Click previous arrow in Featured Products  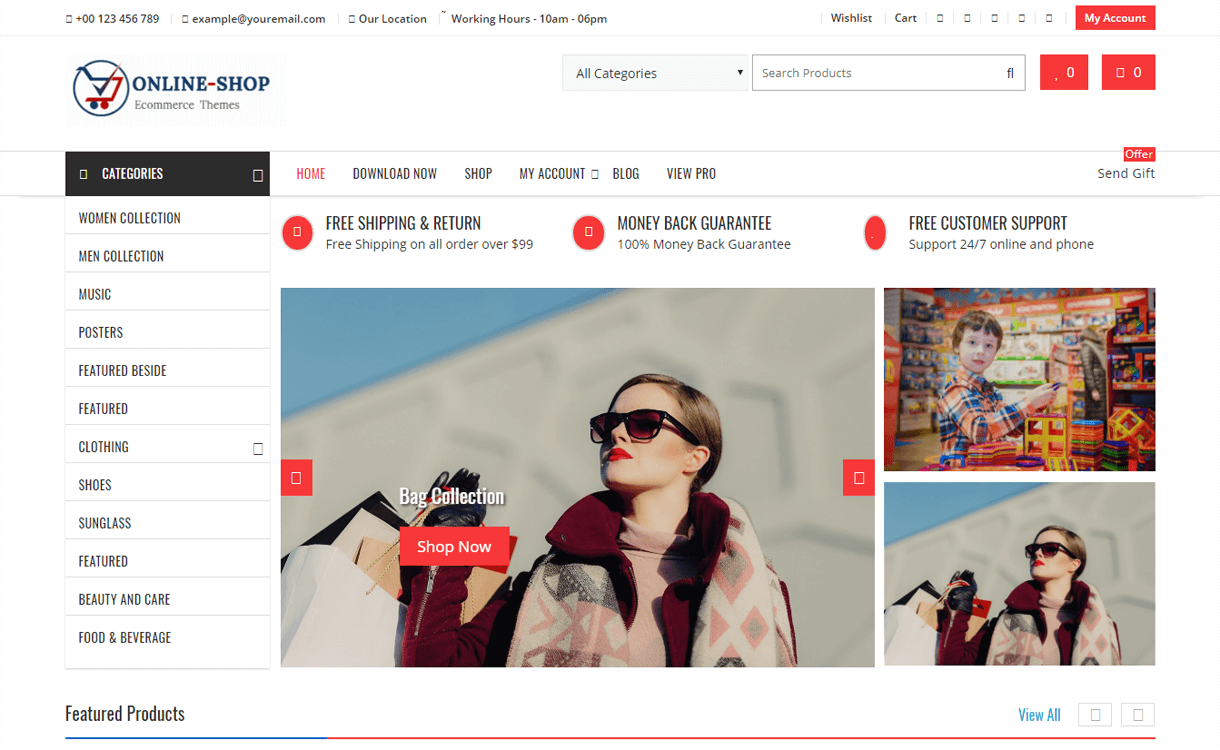coord(1096,715)
